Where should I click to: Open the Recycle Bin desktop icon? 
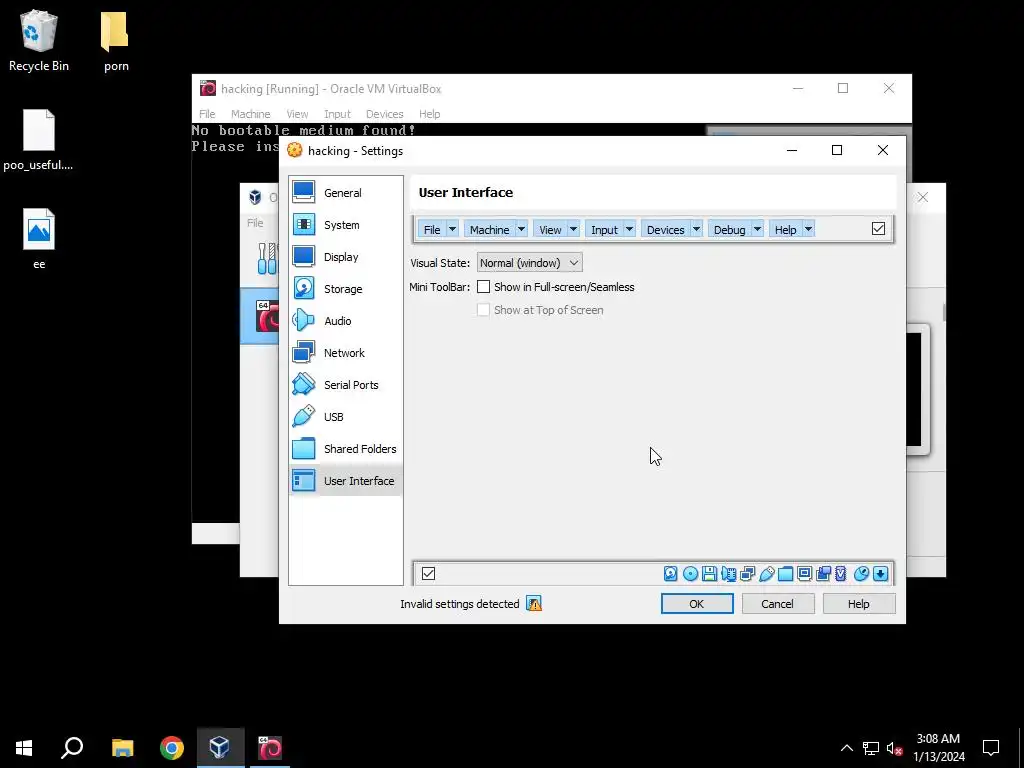click(x=39, y=40)
